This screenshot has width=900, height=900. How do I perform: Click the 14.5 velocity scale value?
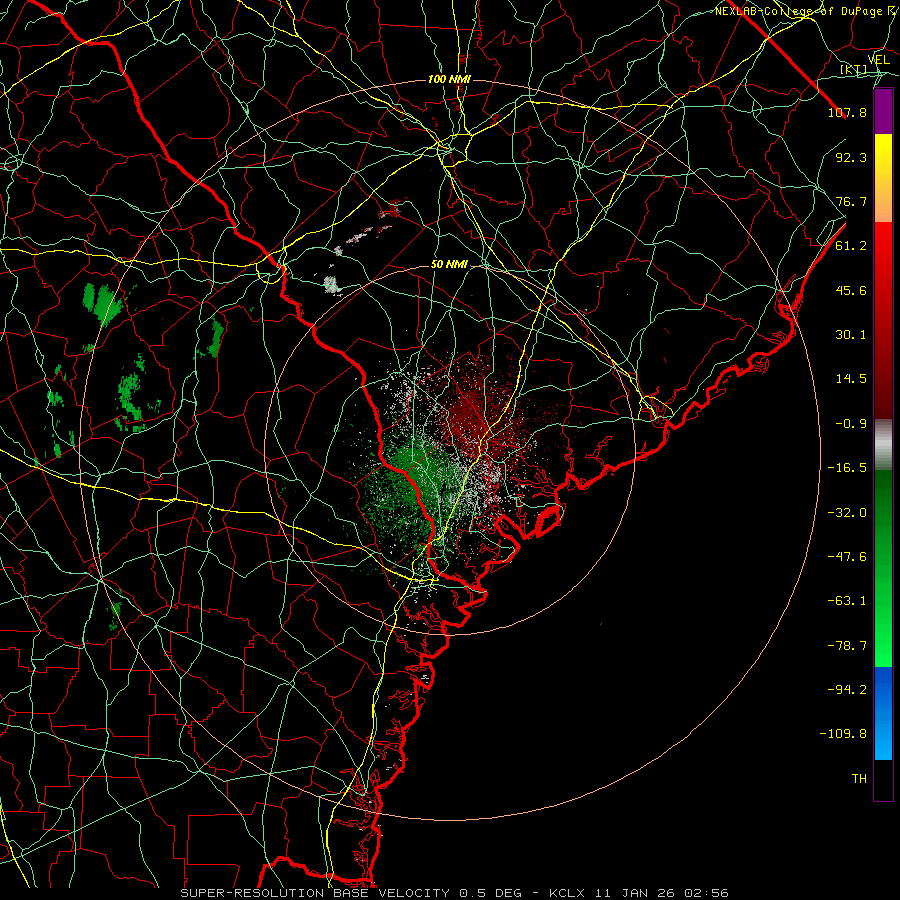851,379
